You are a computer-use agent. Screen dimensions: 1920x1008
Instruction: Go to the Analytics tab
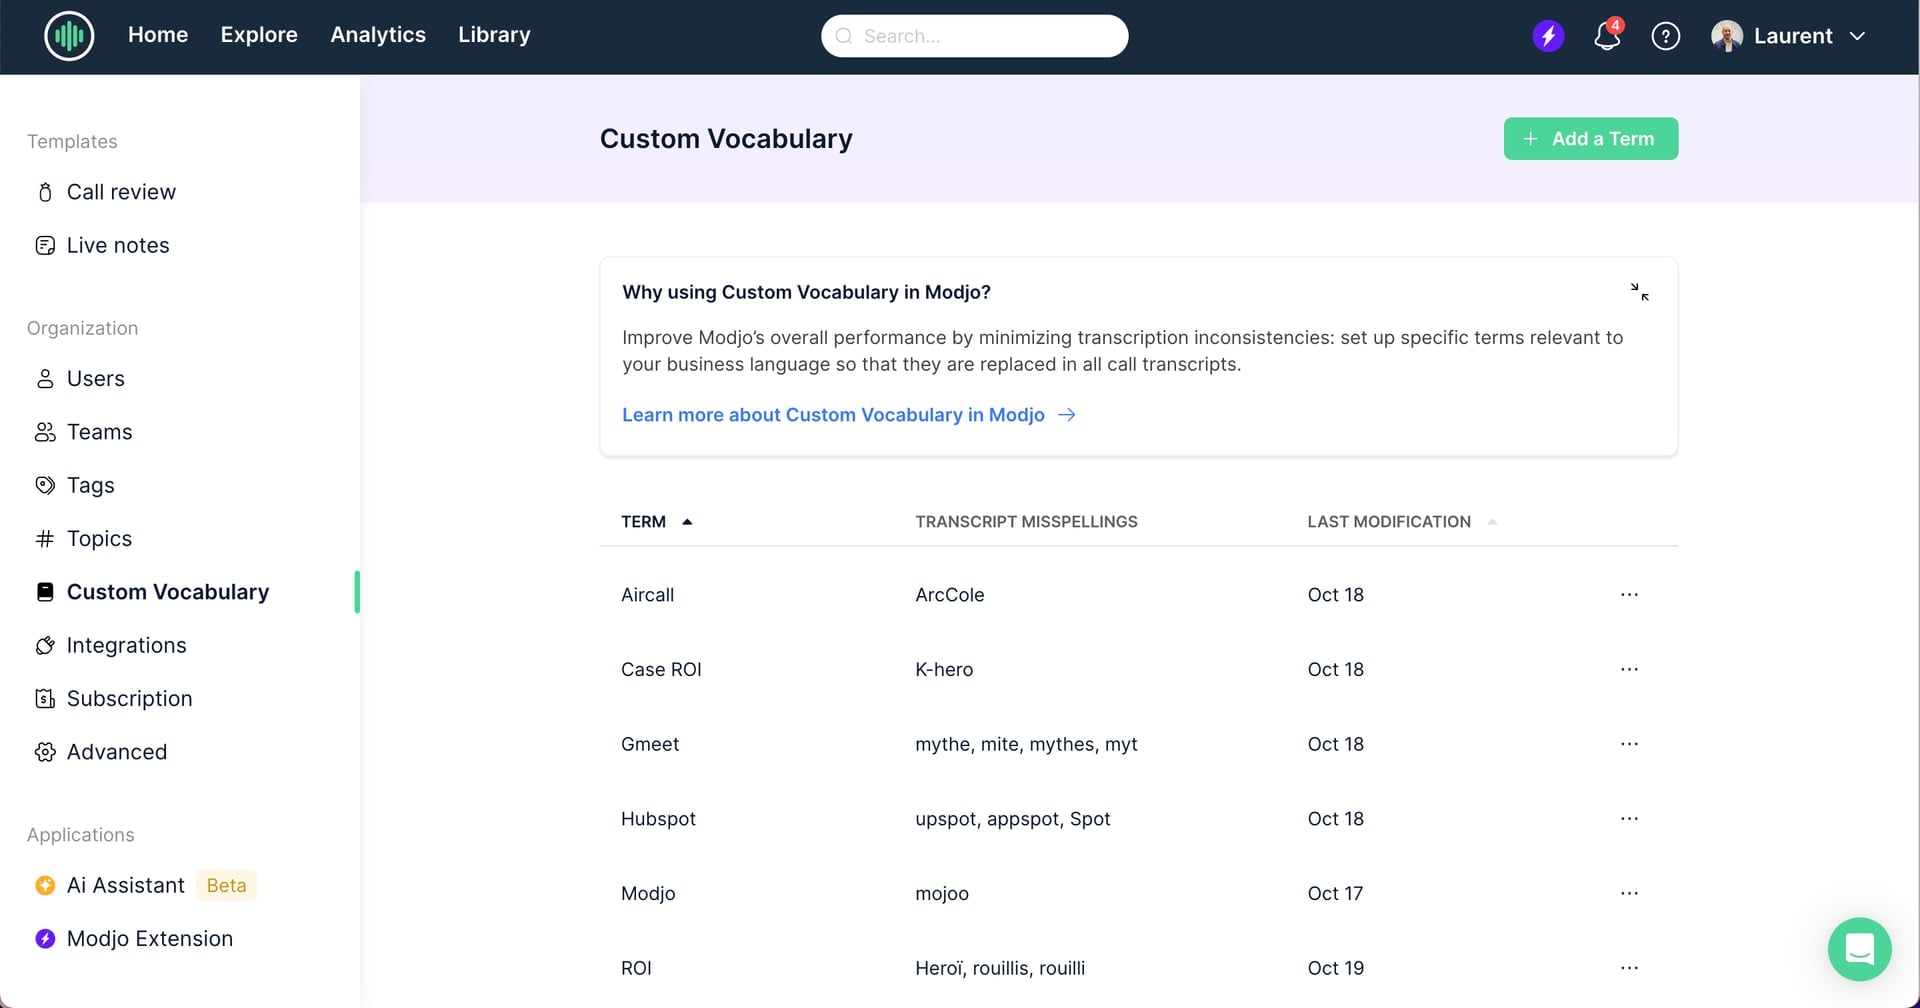pyautogui.click(x=378, y=35)
